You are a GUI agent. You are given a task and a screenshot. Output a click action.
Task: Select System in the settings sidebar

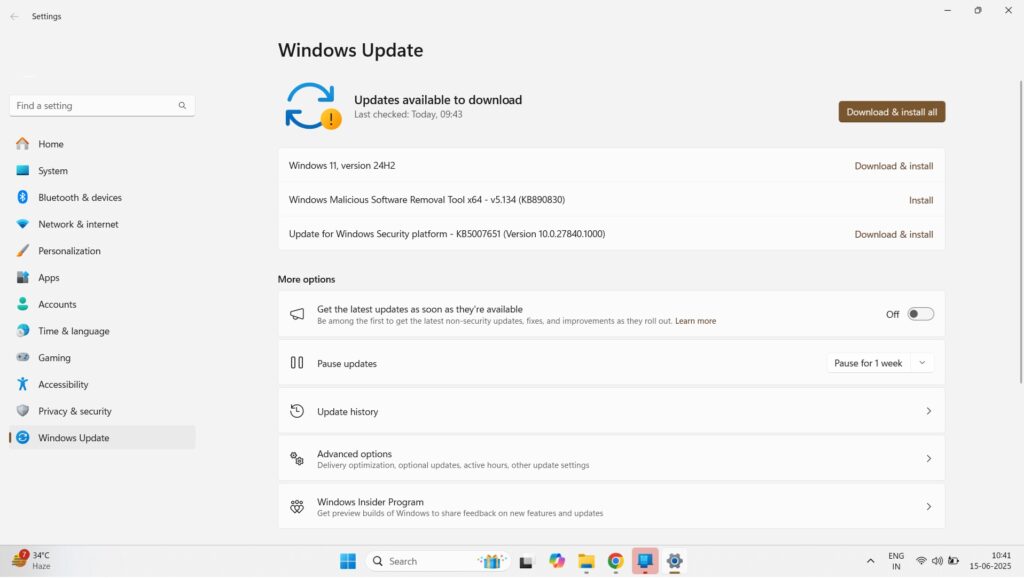tap(103, 170)
